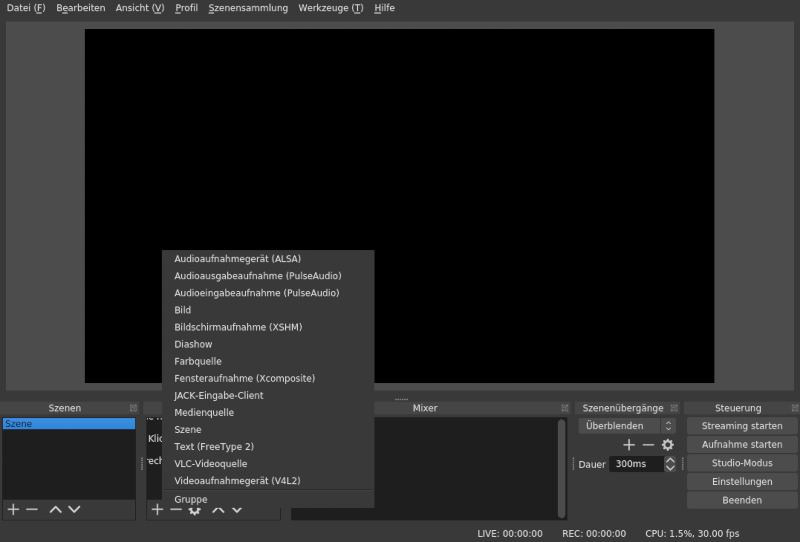Click the Szenen panel title
The image size is (800, 542).
(65, 408)
